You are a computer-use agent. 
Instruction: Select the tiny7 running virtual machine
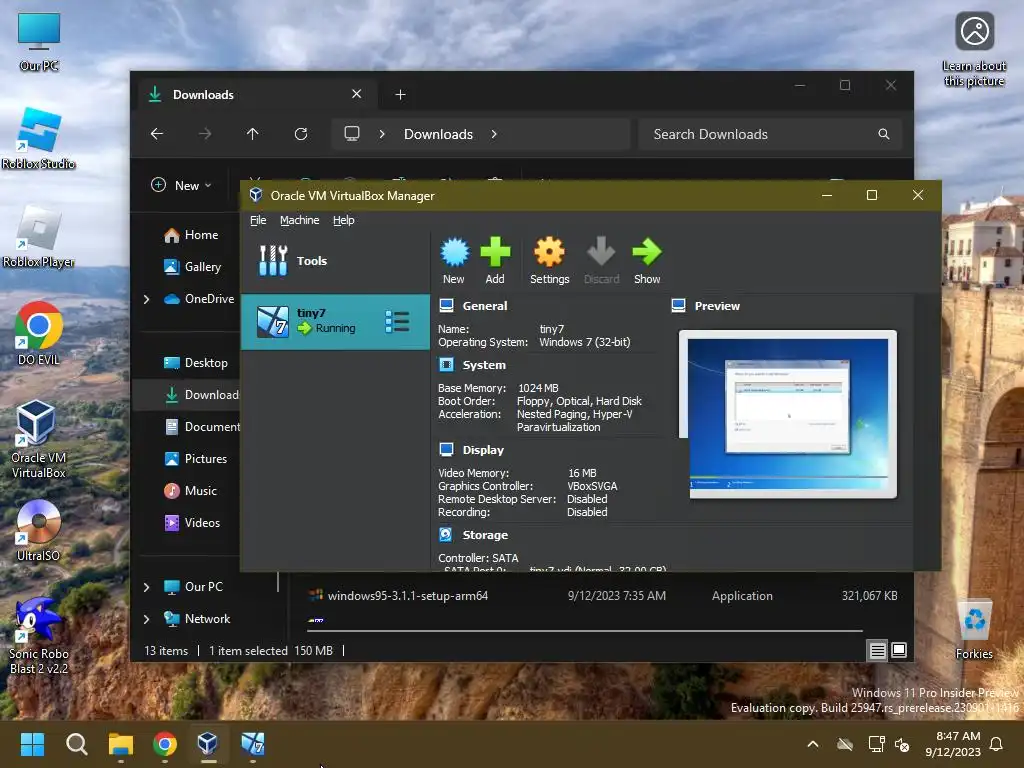point(335,321)
